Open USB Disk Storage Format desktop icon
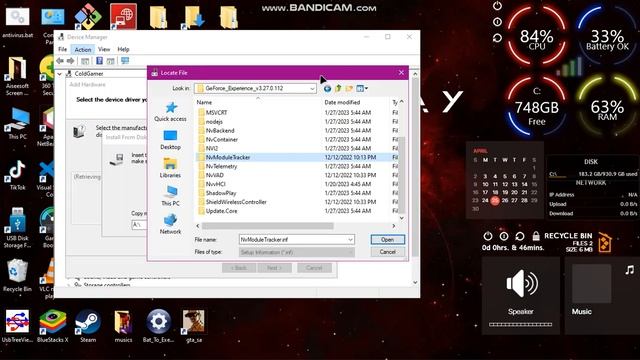Image resolution: width=640 pixels, height=360 pixels. 17,227
